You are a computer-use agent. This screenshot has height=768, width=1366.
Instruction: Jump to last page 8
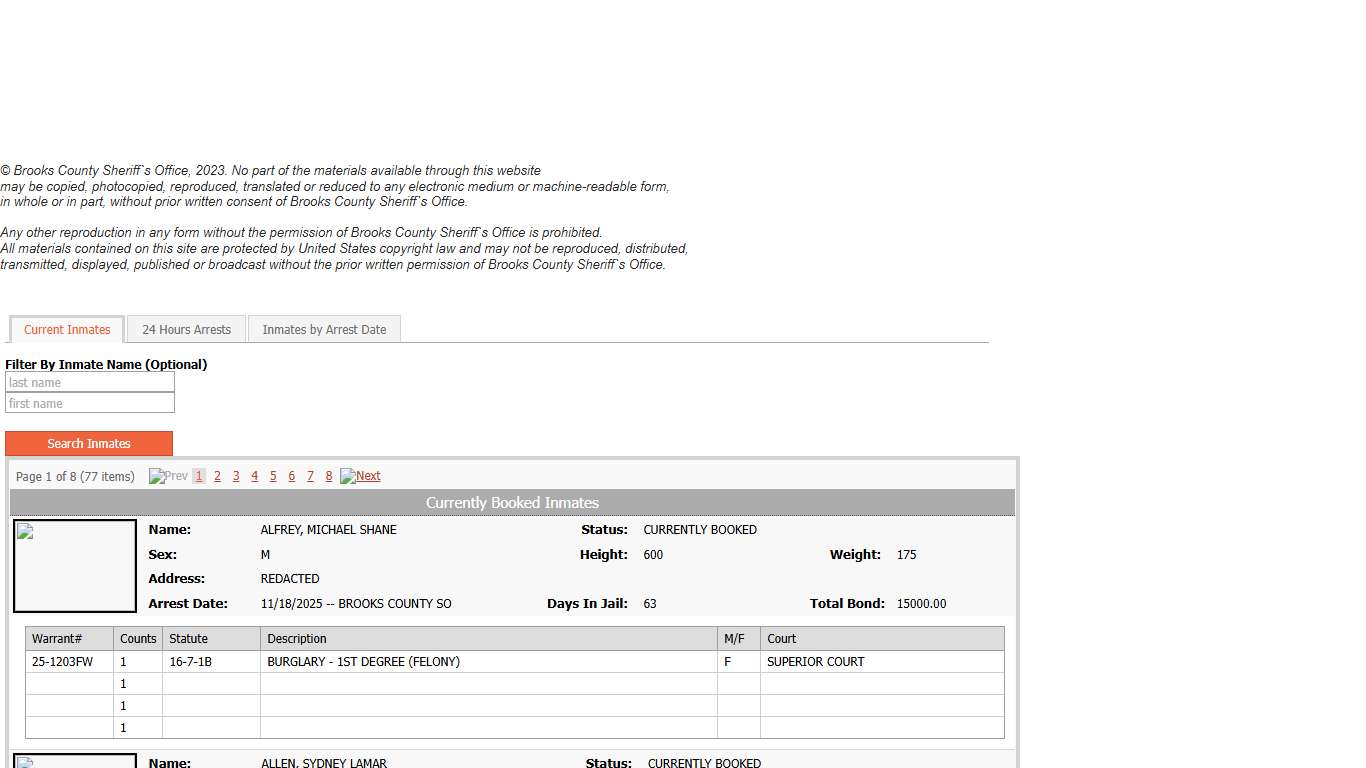tap(328, 477)
